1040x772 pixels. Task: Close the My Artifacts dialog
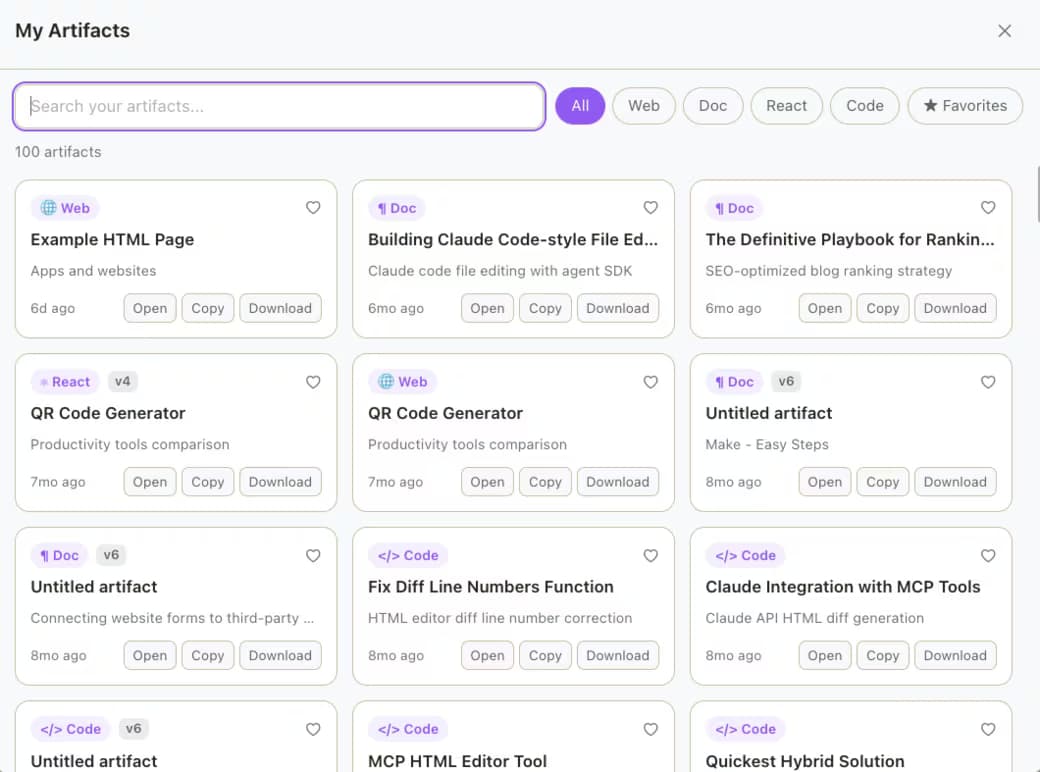(1004, 31)
